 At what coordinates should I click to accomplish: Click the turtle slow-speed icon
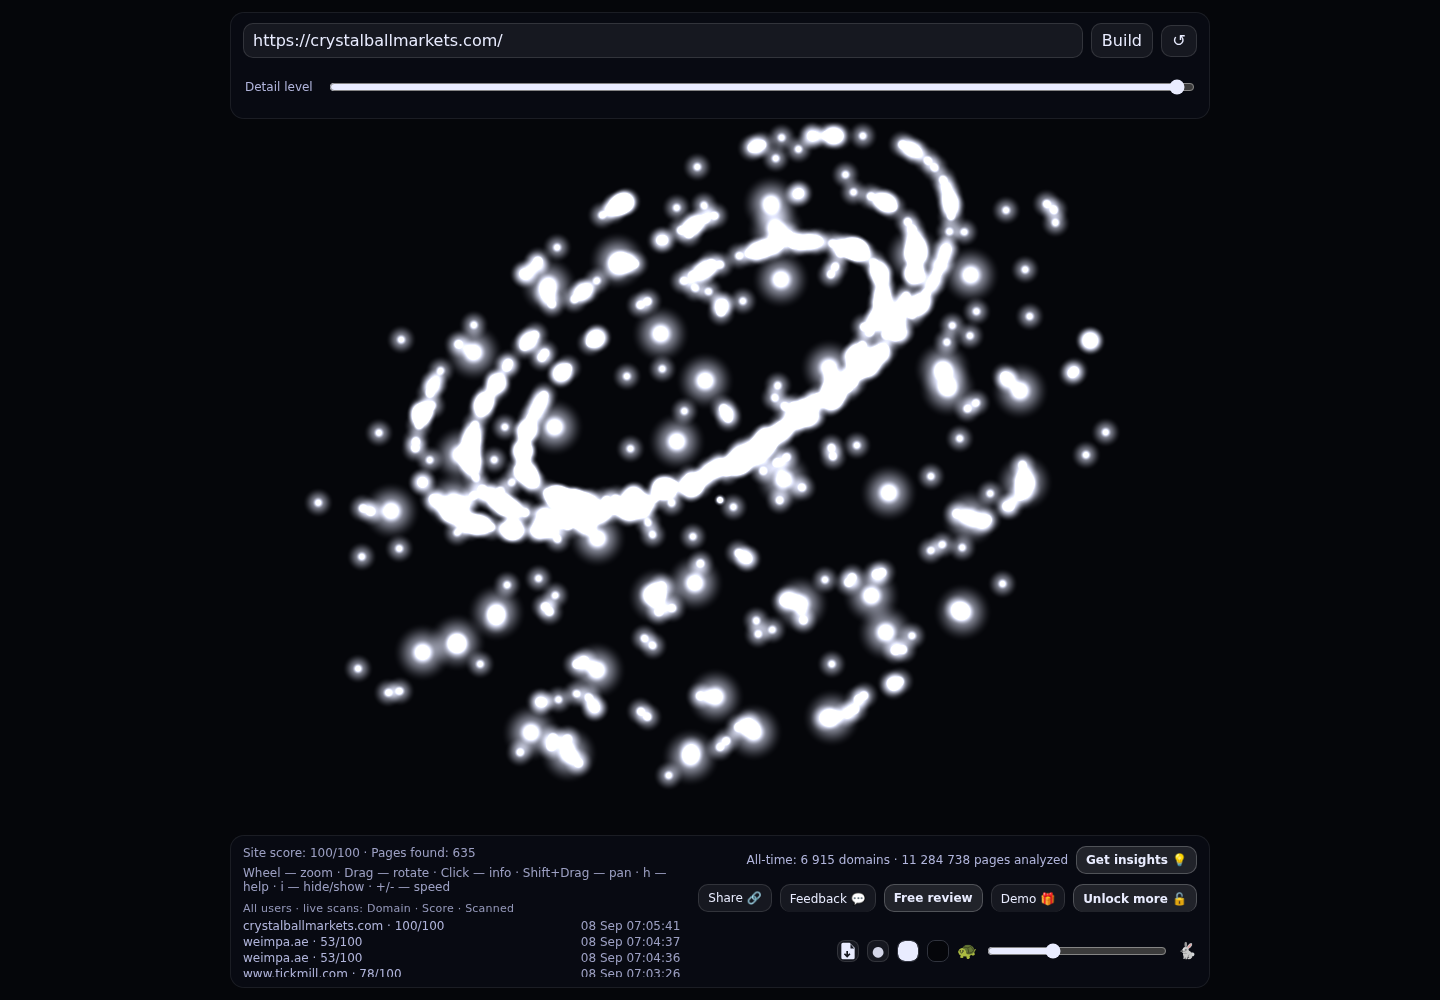[x=967, y=951]
